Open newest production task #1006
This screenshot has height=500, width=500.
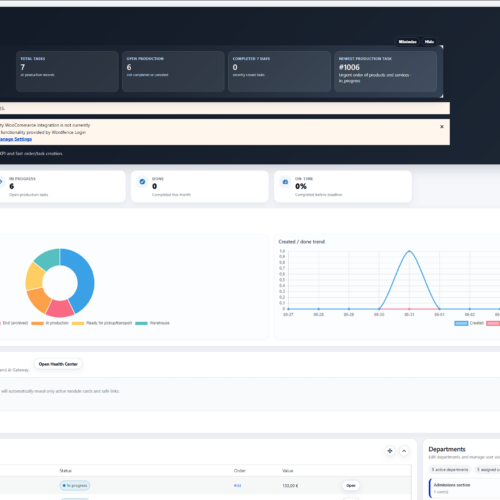click(x=385, y=71)
